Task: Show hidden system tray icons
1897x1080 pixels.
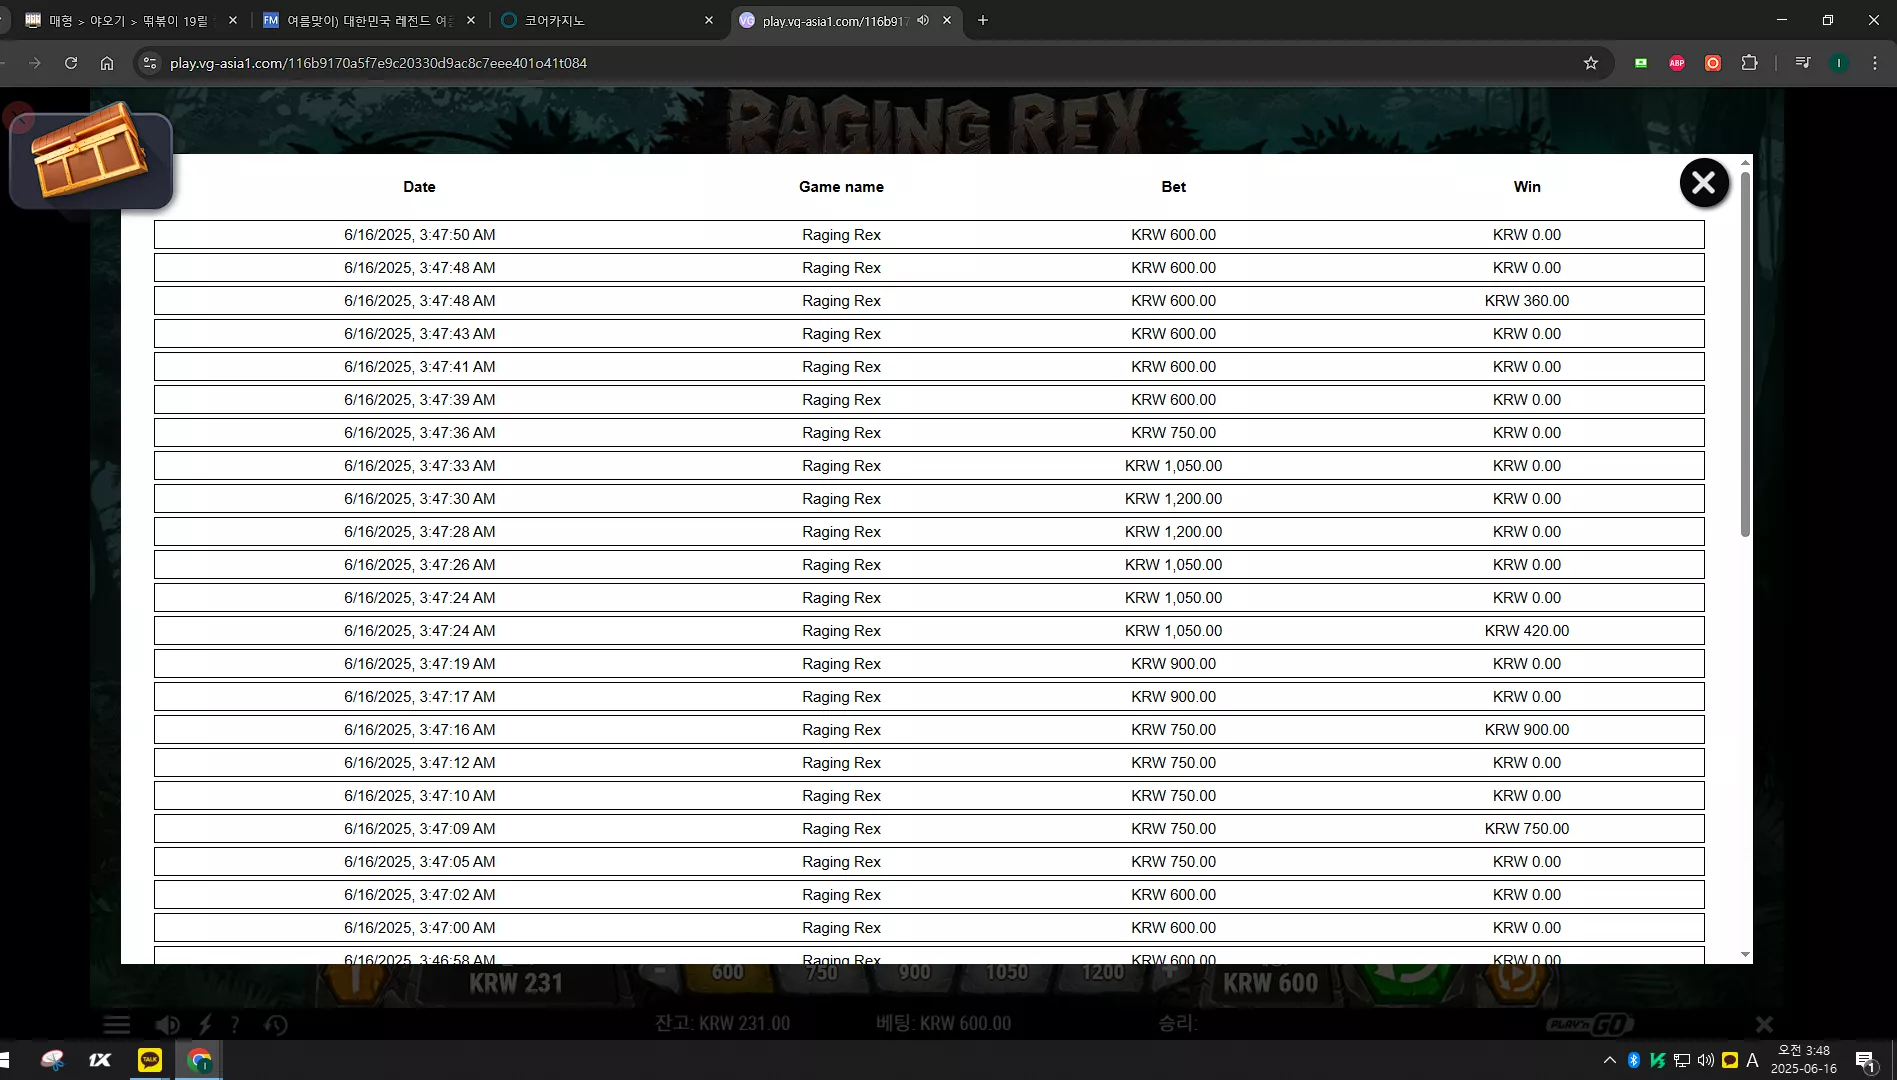Action: coord(1609,1060)
